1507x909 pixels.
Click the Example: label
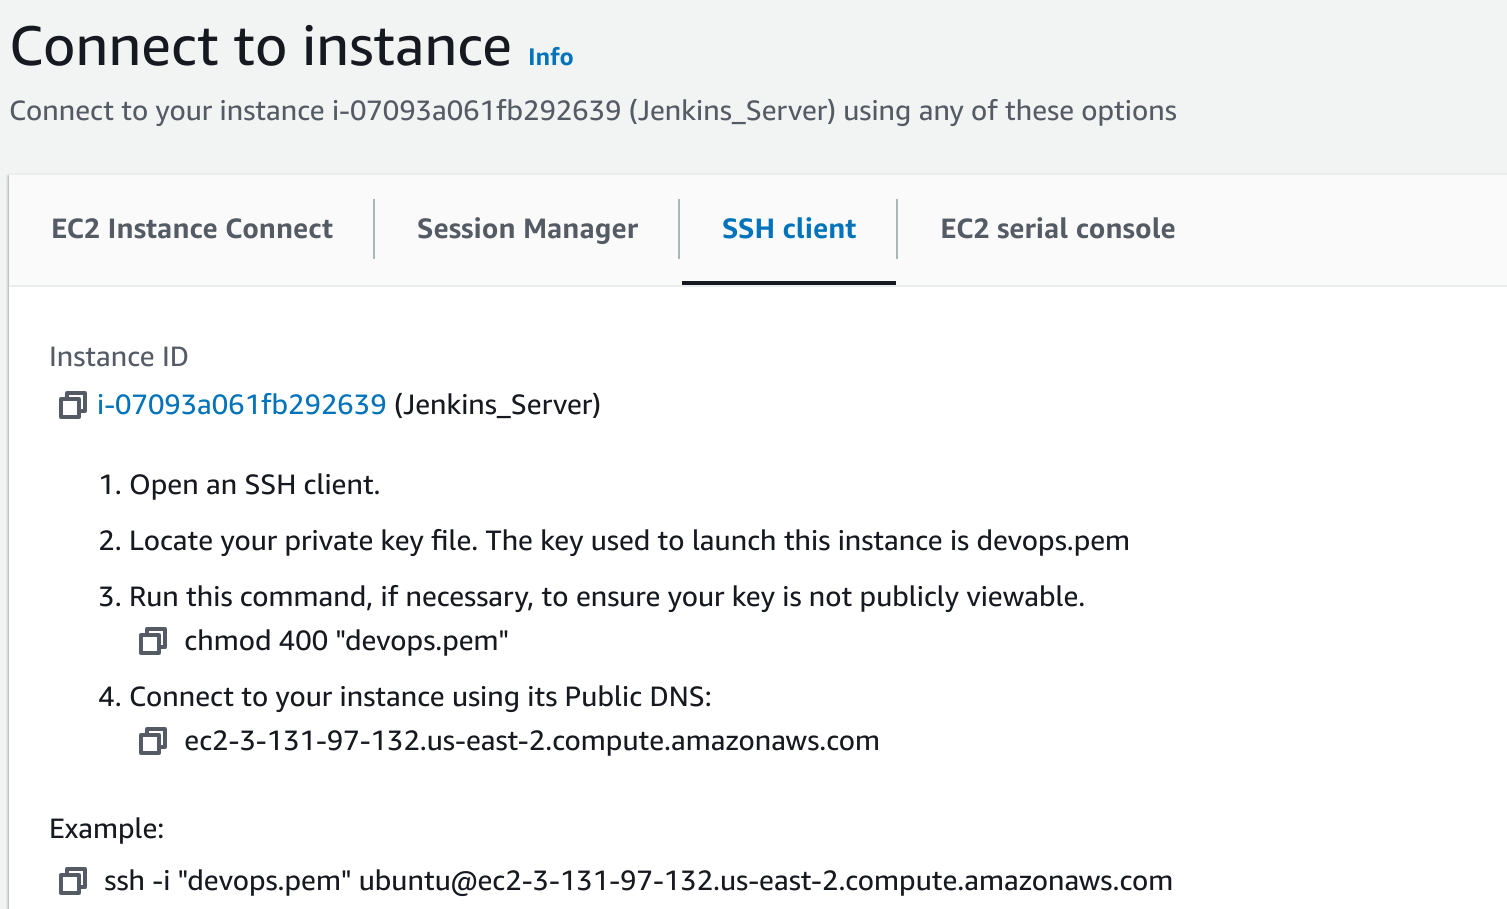[x=107, y=829]
